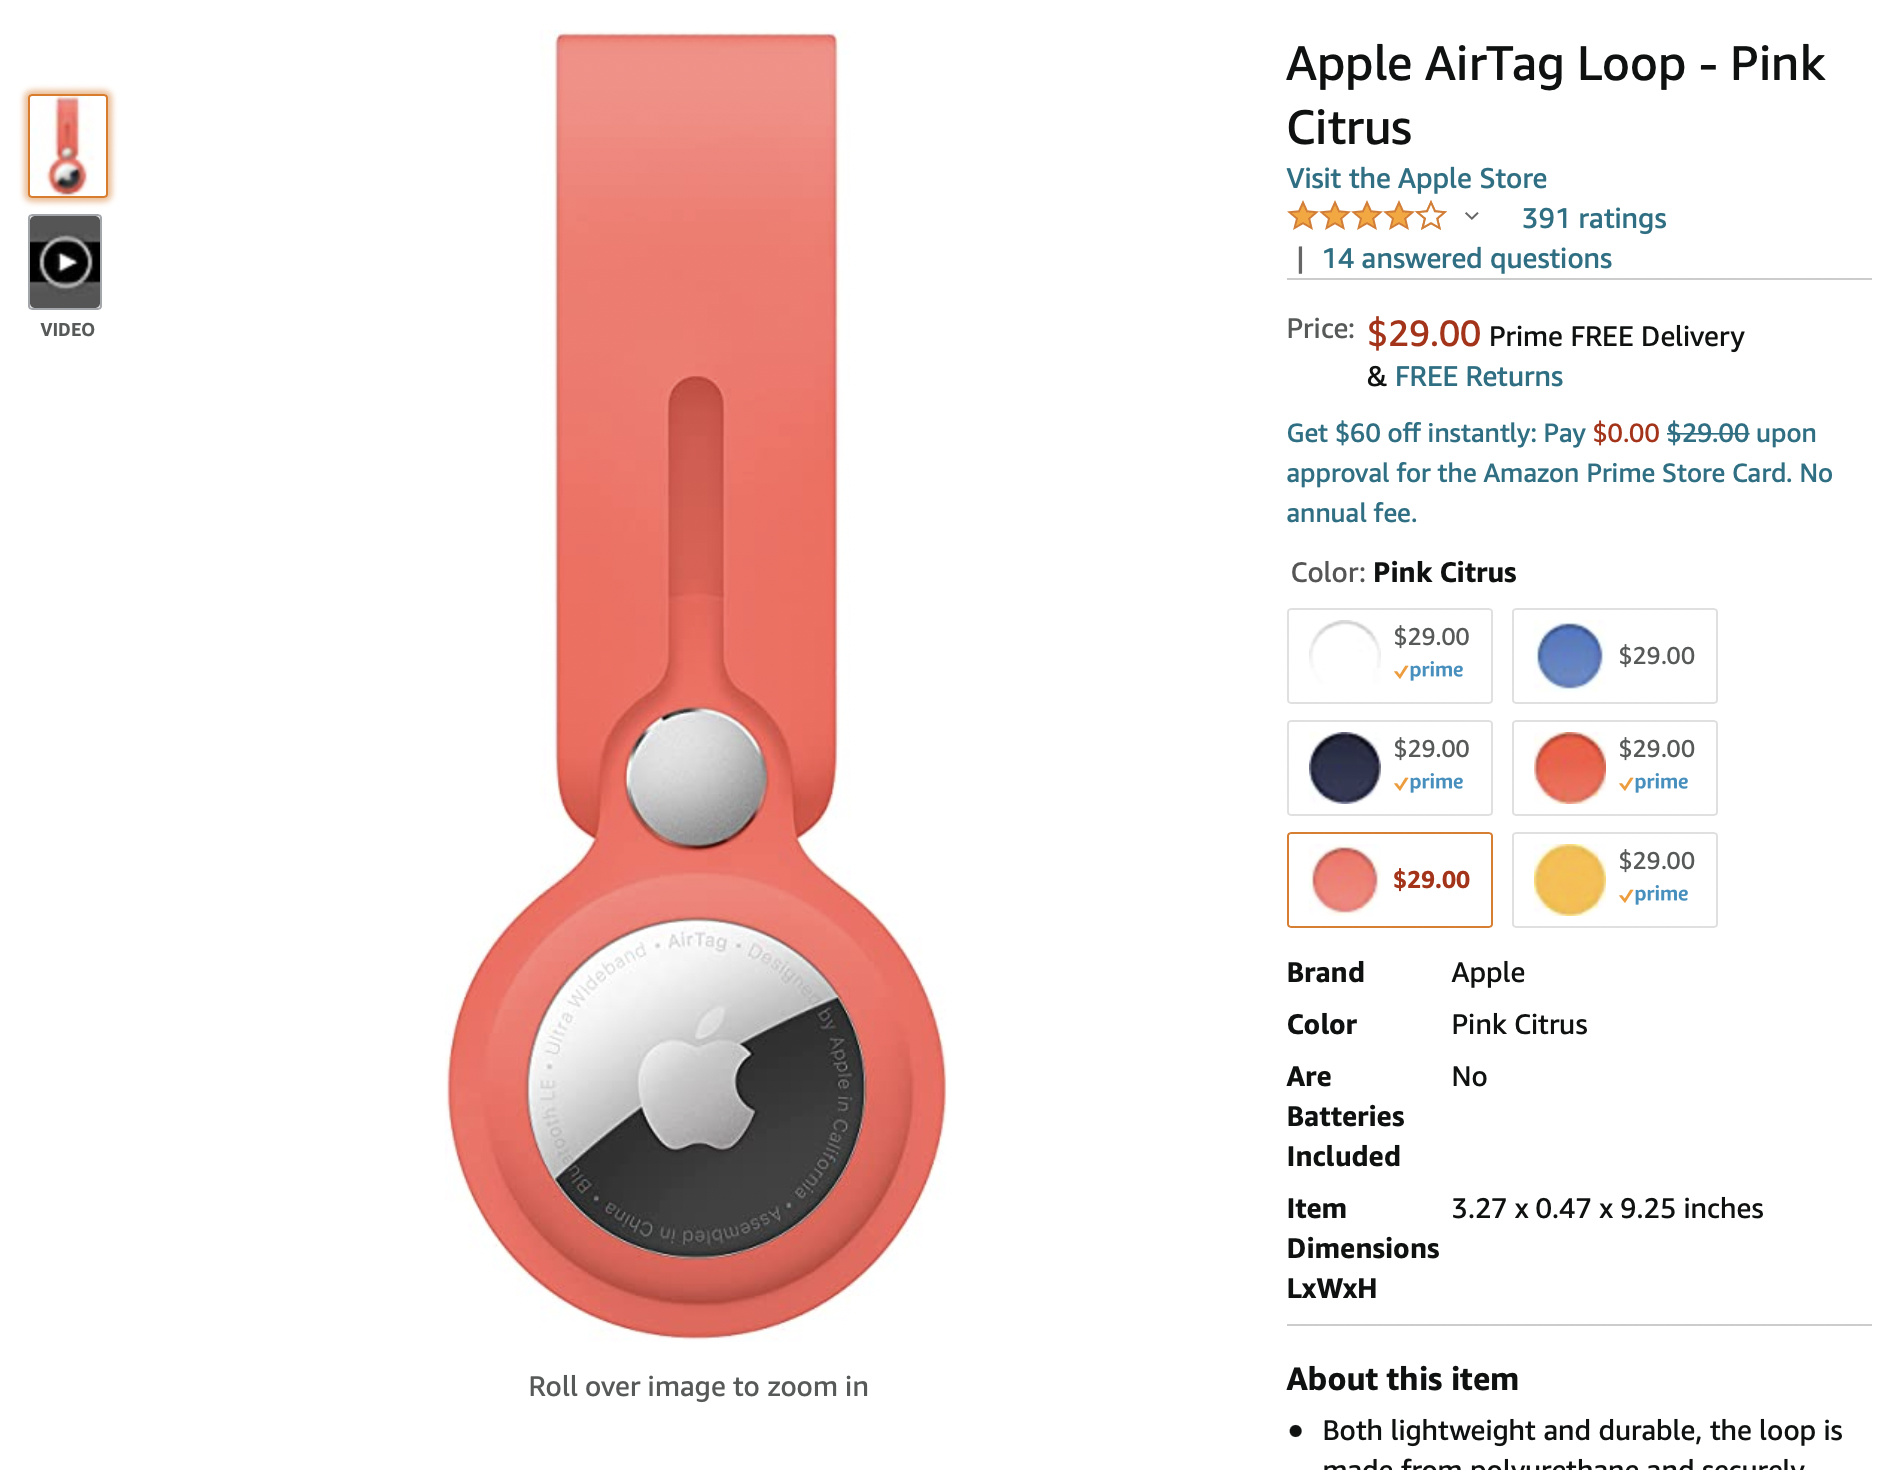Screen dimensions: 1904x1470
Task: Visit the Apple Store link
Action: pos(1416,178)
